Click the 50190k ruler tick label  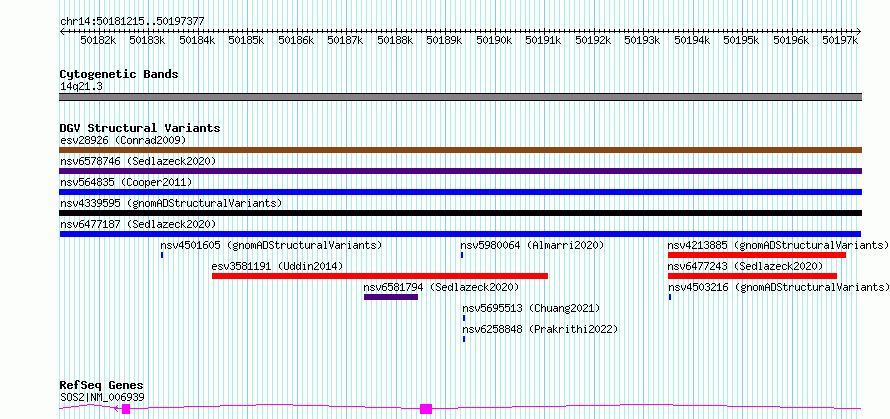[494, 40]
